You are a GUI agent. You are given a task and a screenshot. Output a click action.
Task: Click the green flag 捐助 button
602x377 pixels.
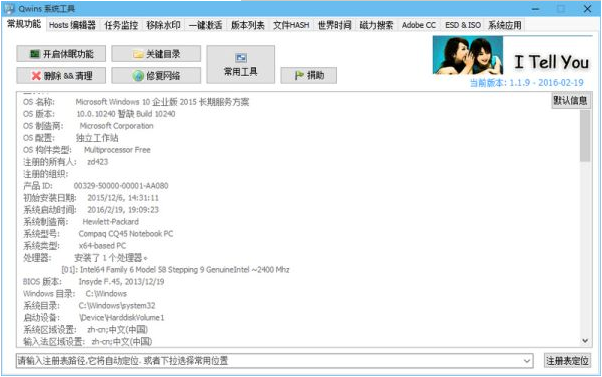coord(309,75)
